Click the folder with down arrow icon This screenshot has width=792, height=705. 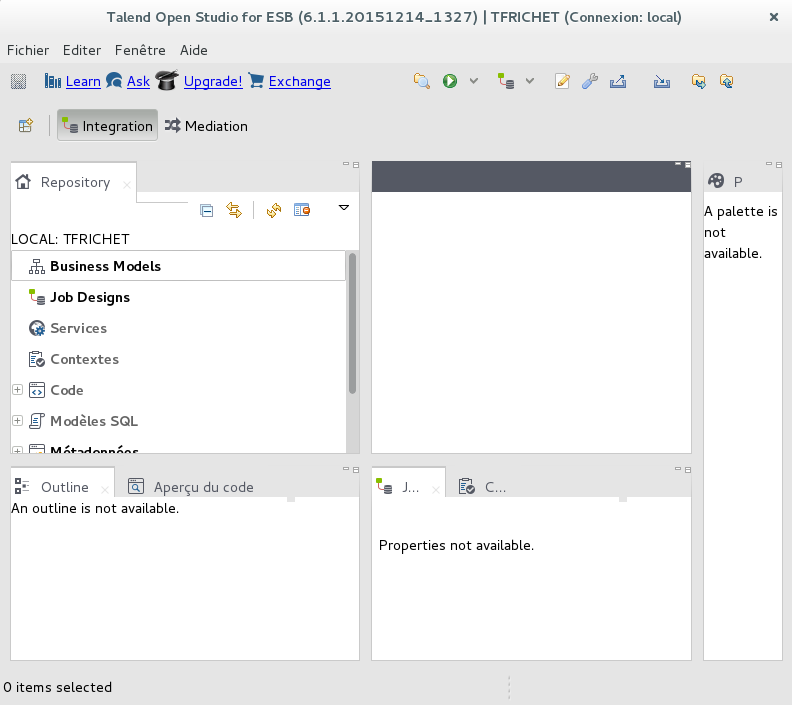click(699, 81)
